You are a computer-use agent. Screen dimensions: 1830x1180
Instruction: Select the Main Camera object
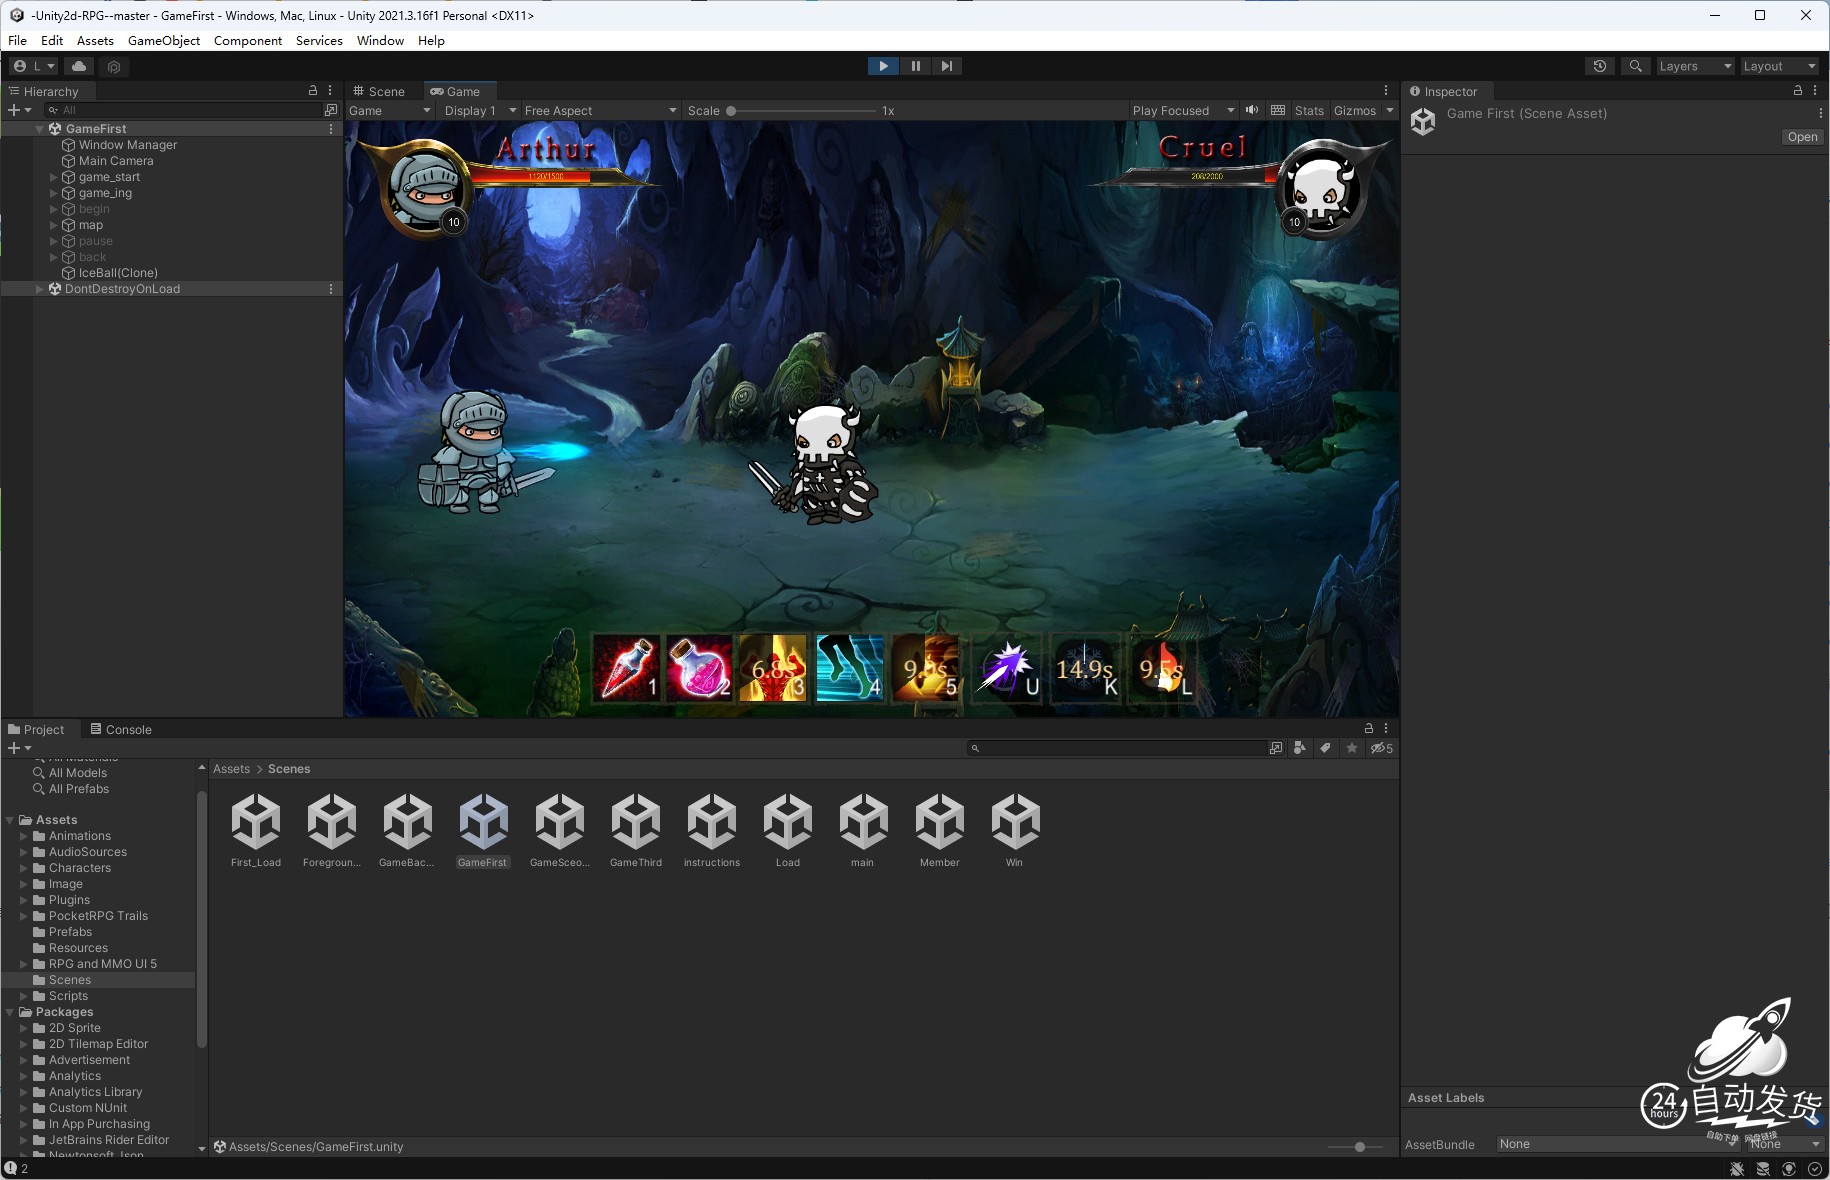point(116,161)
